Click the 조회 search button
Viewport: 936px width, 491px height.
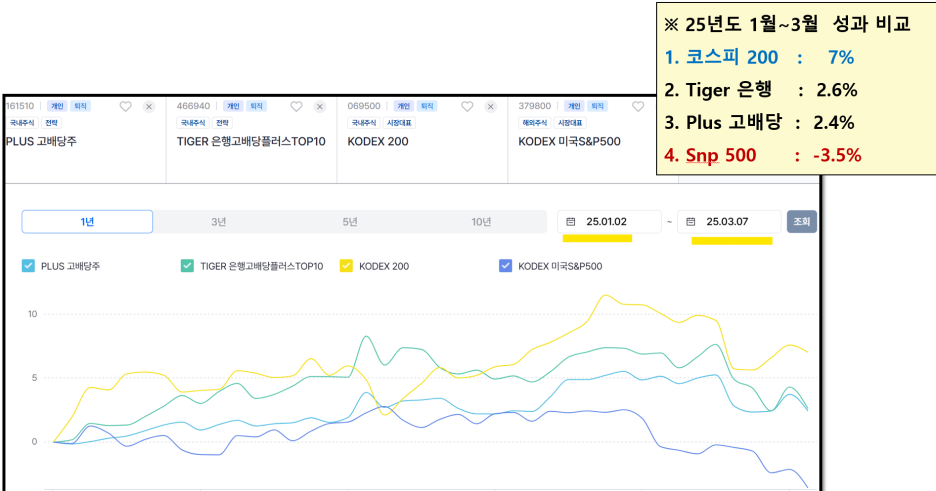coord(802,222)
